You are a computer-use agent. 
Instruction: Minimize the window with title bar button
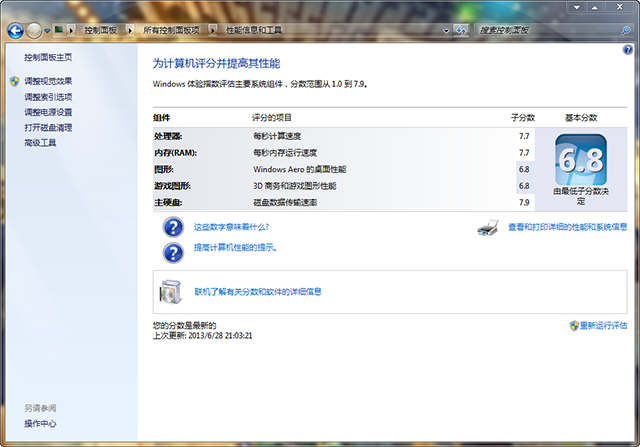577,7
